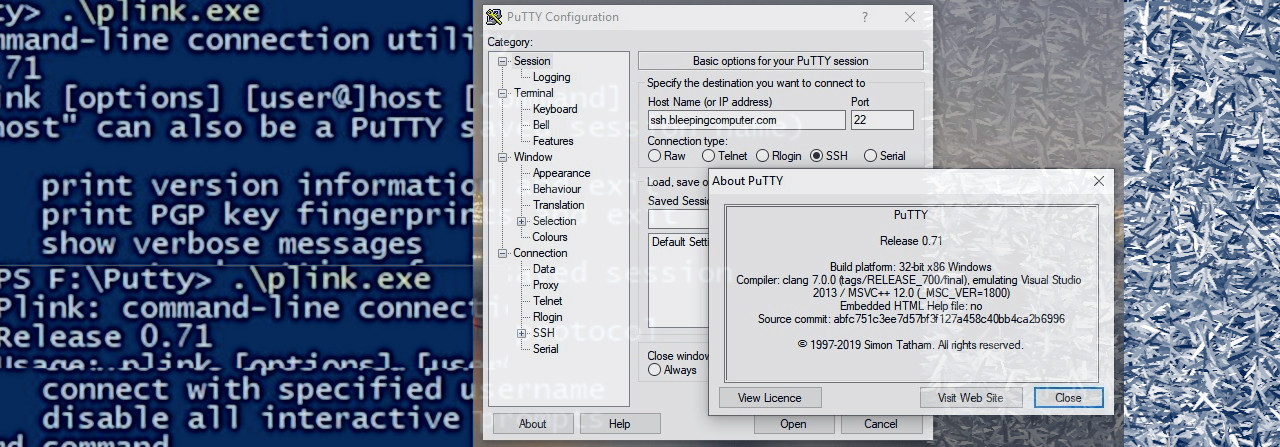Collapse the Window tree node

(x=504, y=157)
